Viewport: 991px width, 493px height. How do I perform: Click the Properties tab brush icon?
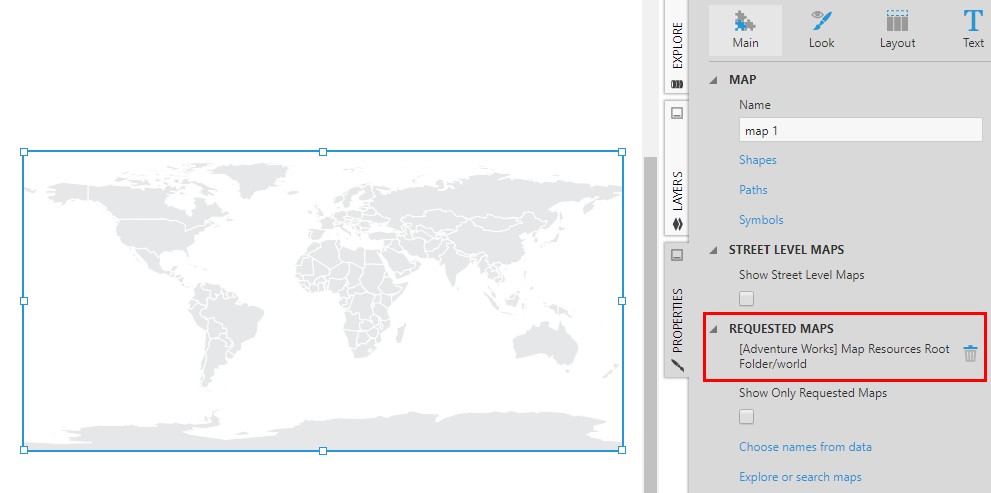point(677,365)
